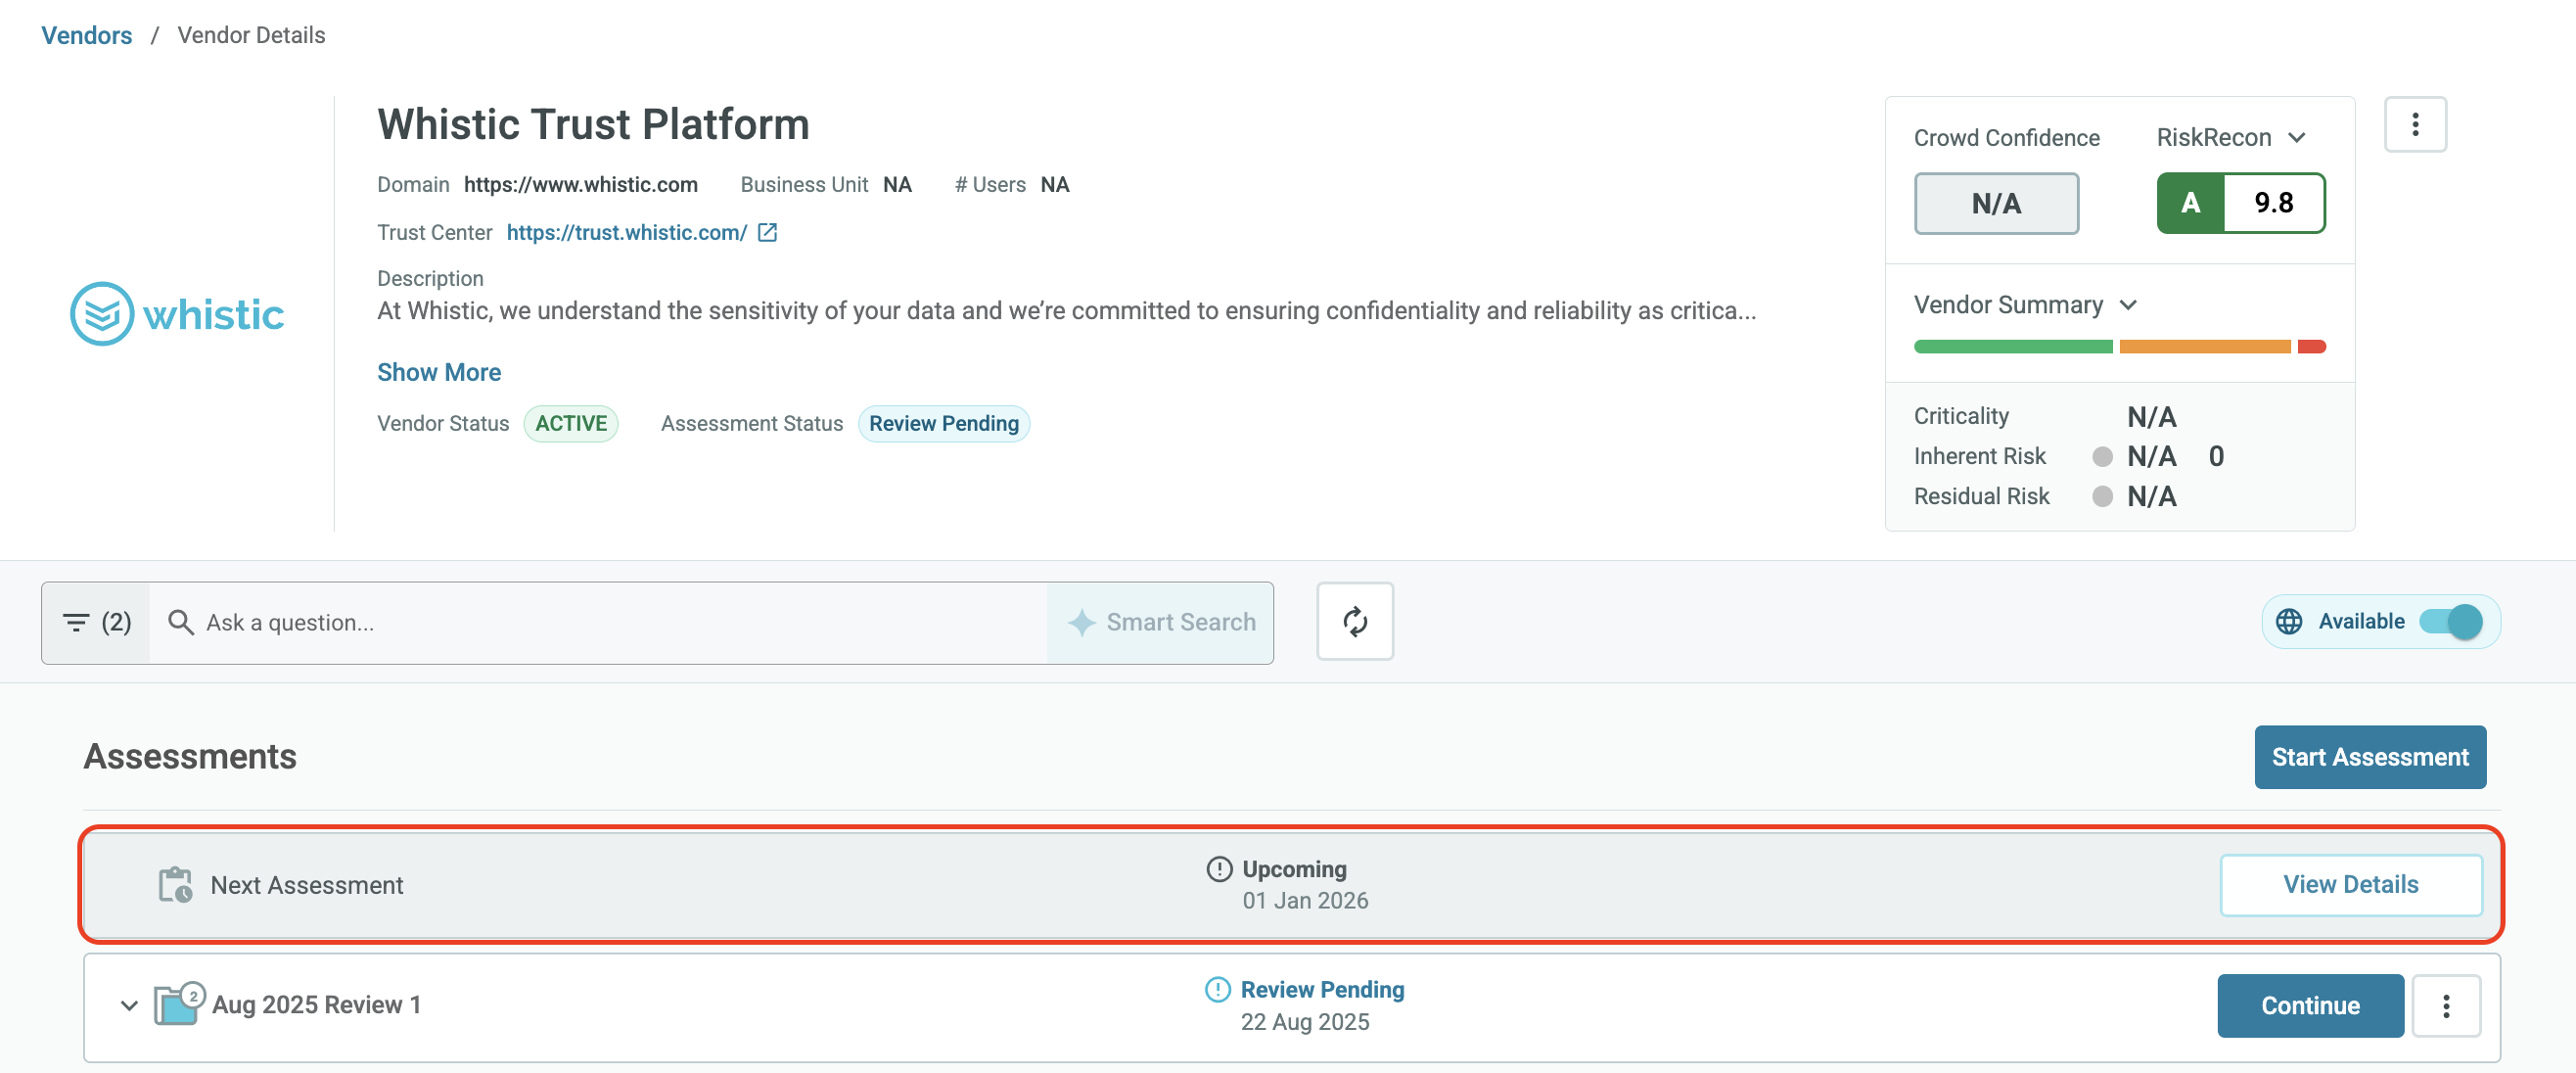Screen dimensions: 2576x1073
Task: Click the Inherent Risk gray indicator dot
Action: 2102,456
